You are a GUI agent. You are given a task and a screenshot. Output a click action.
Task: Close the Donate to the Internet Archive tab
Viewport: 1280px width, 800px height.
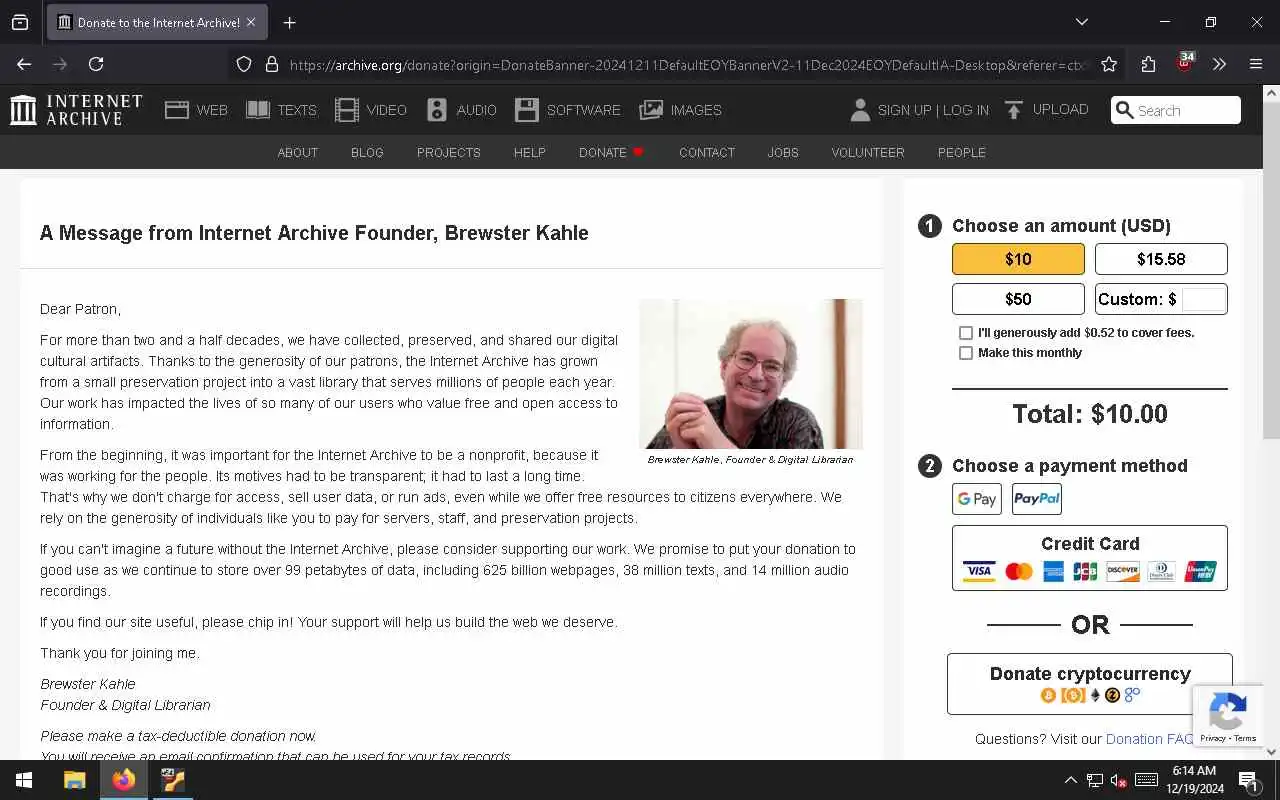click(251, 22)
